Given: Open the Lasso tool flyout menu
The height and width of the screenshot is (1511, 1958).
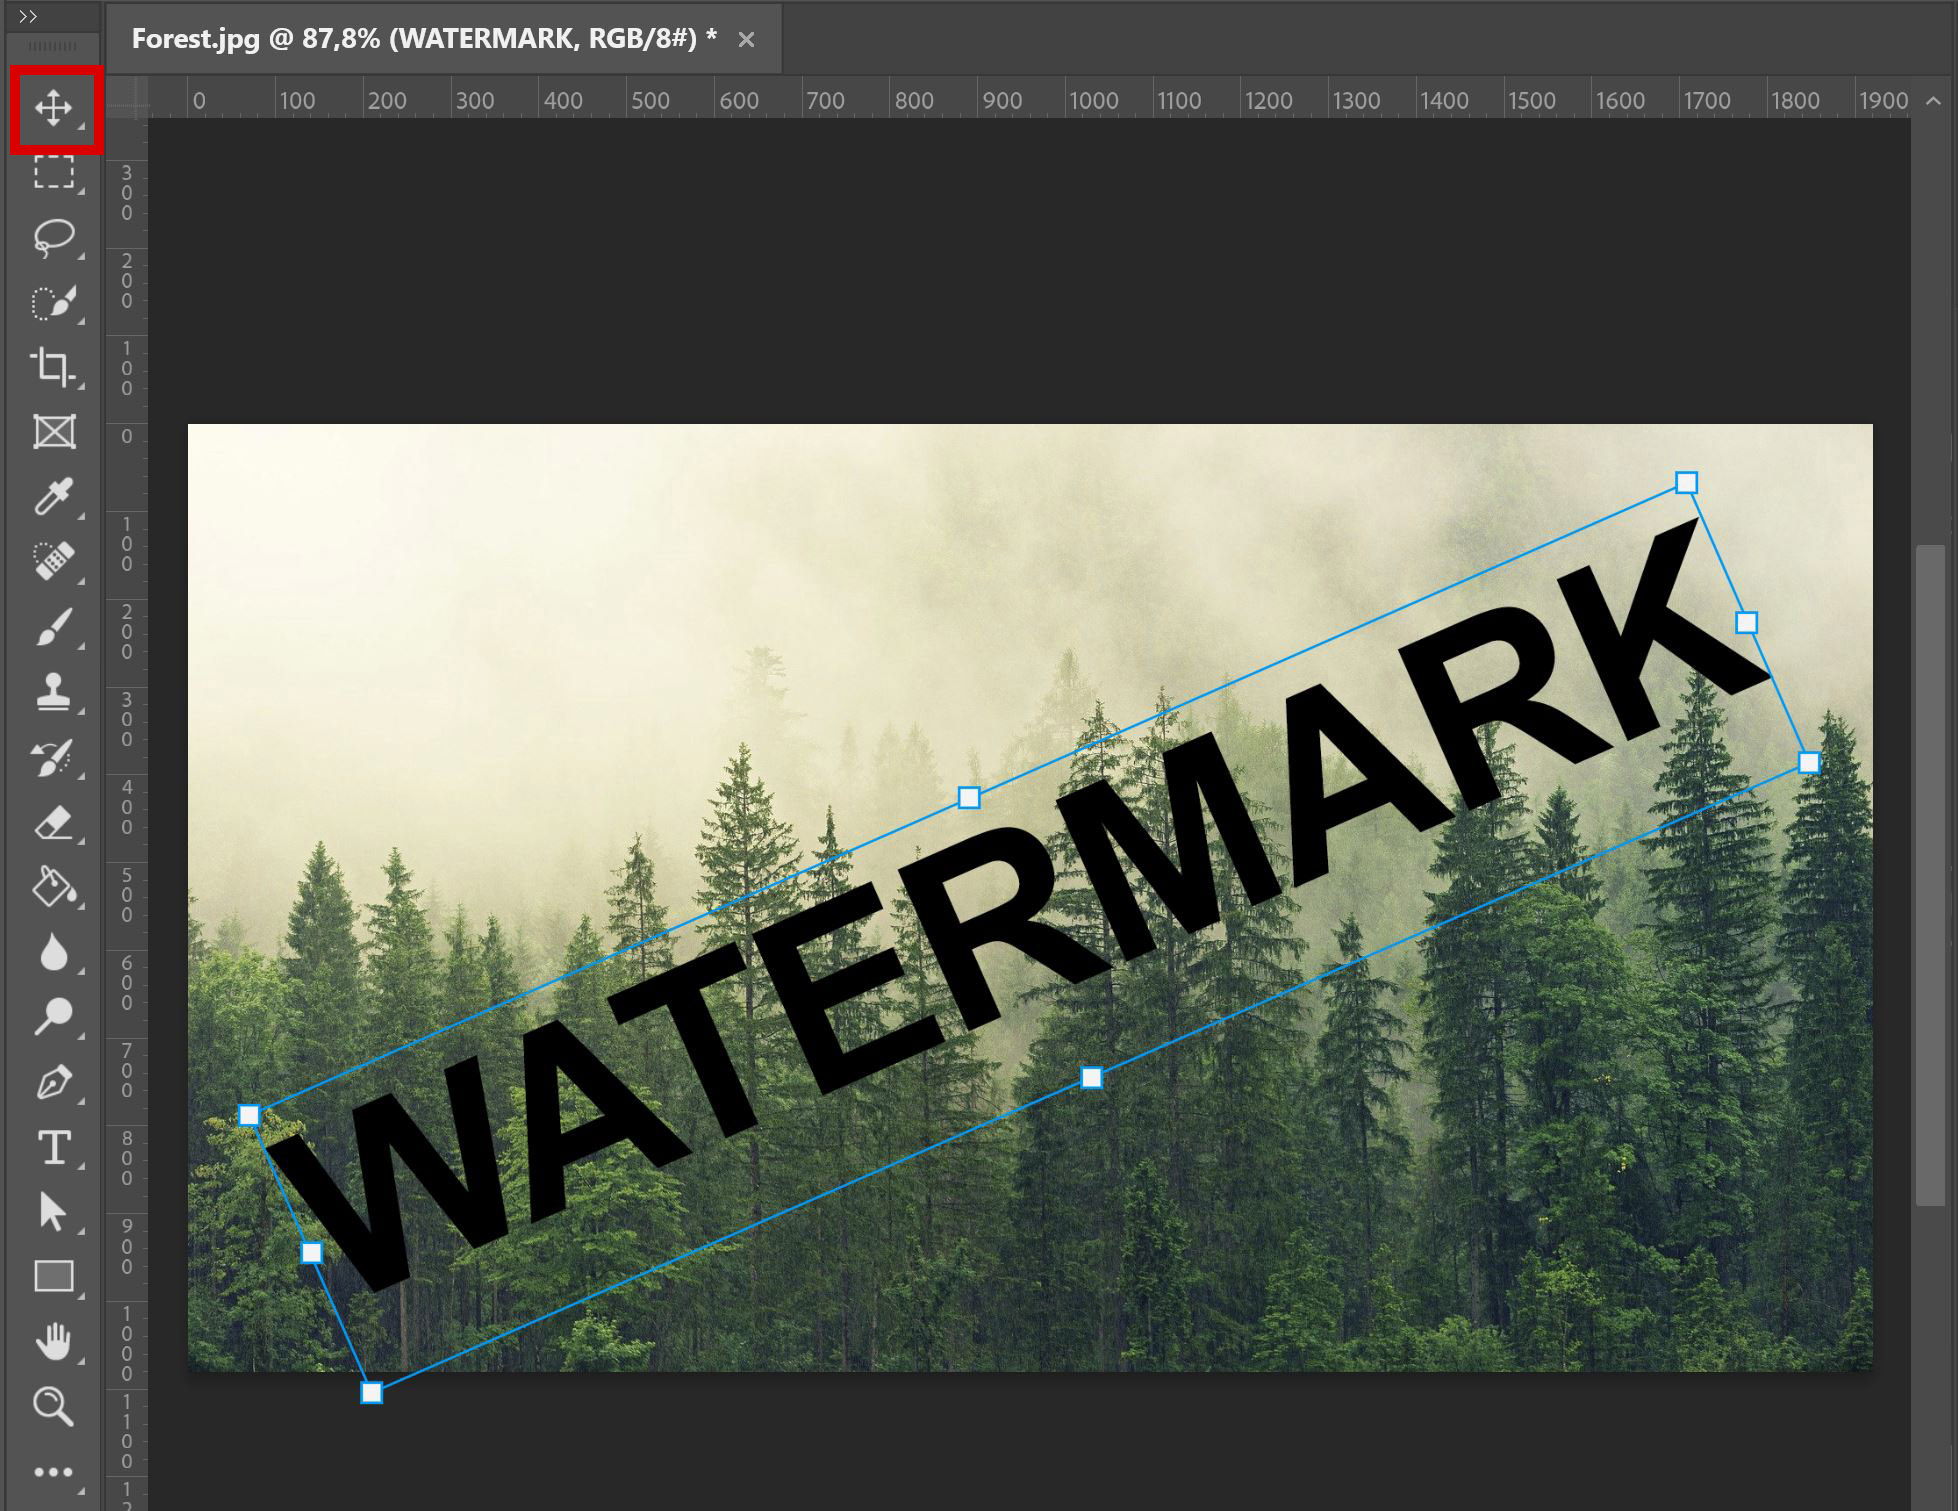Looking at the screenshot, I should tap(80, 258).
